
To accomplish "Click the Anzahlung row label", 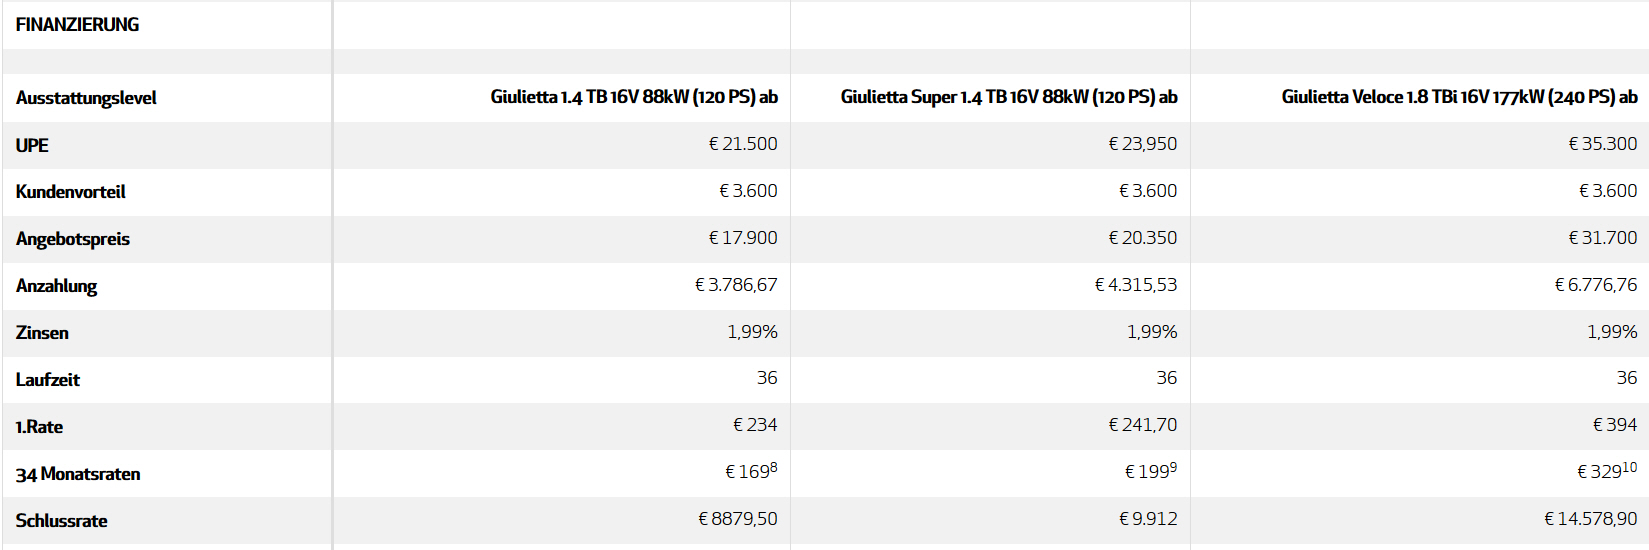I will tap(56, 286).
